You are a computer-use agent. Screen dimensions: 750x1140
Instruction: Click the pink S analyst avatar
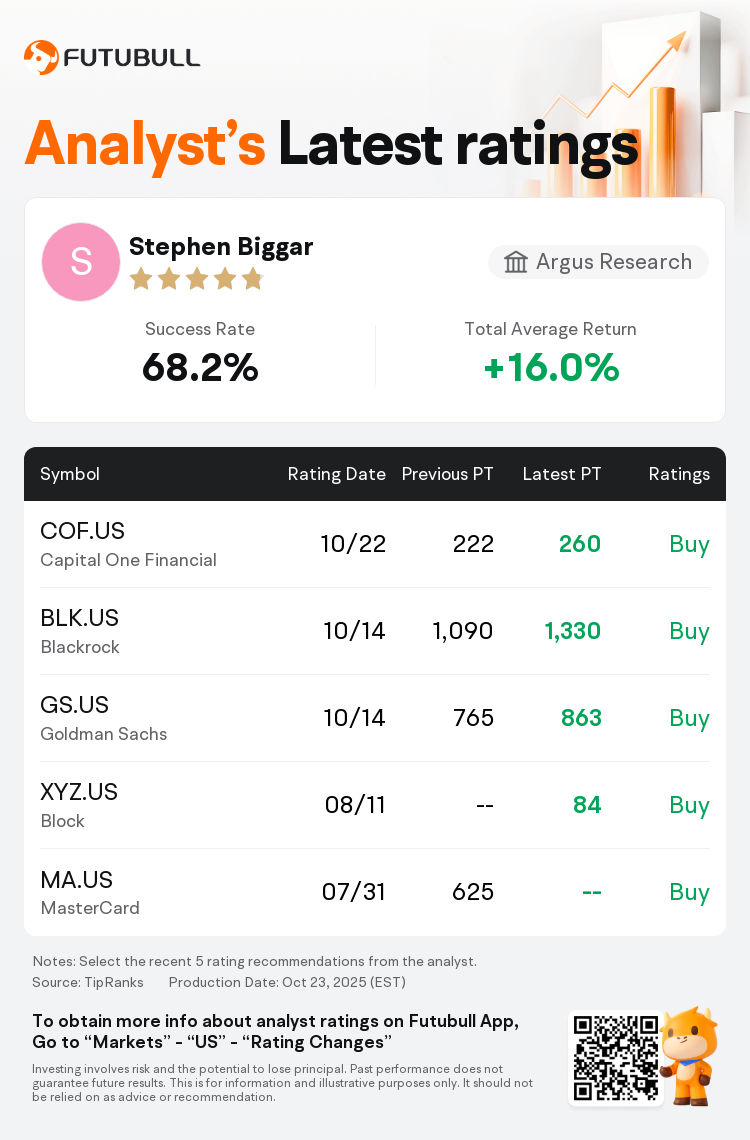[x=81, y=262]
